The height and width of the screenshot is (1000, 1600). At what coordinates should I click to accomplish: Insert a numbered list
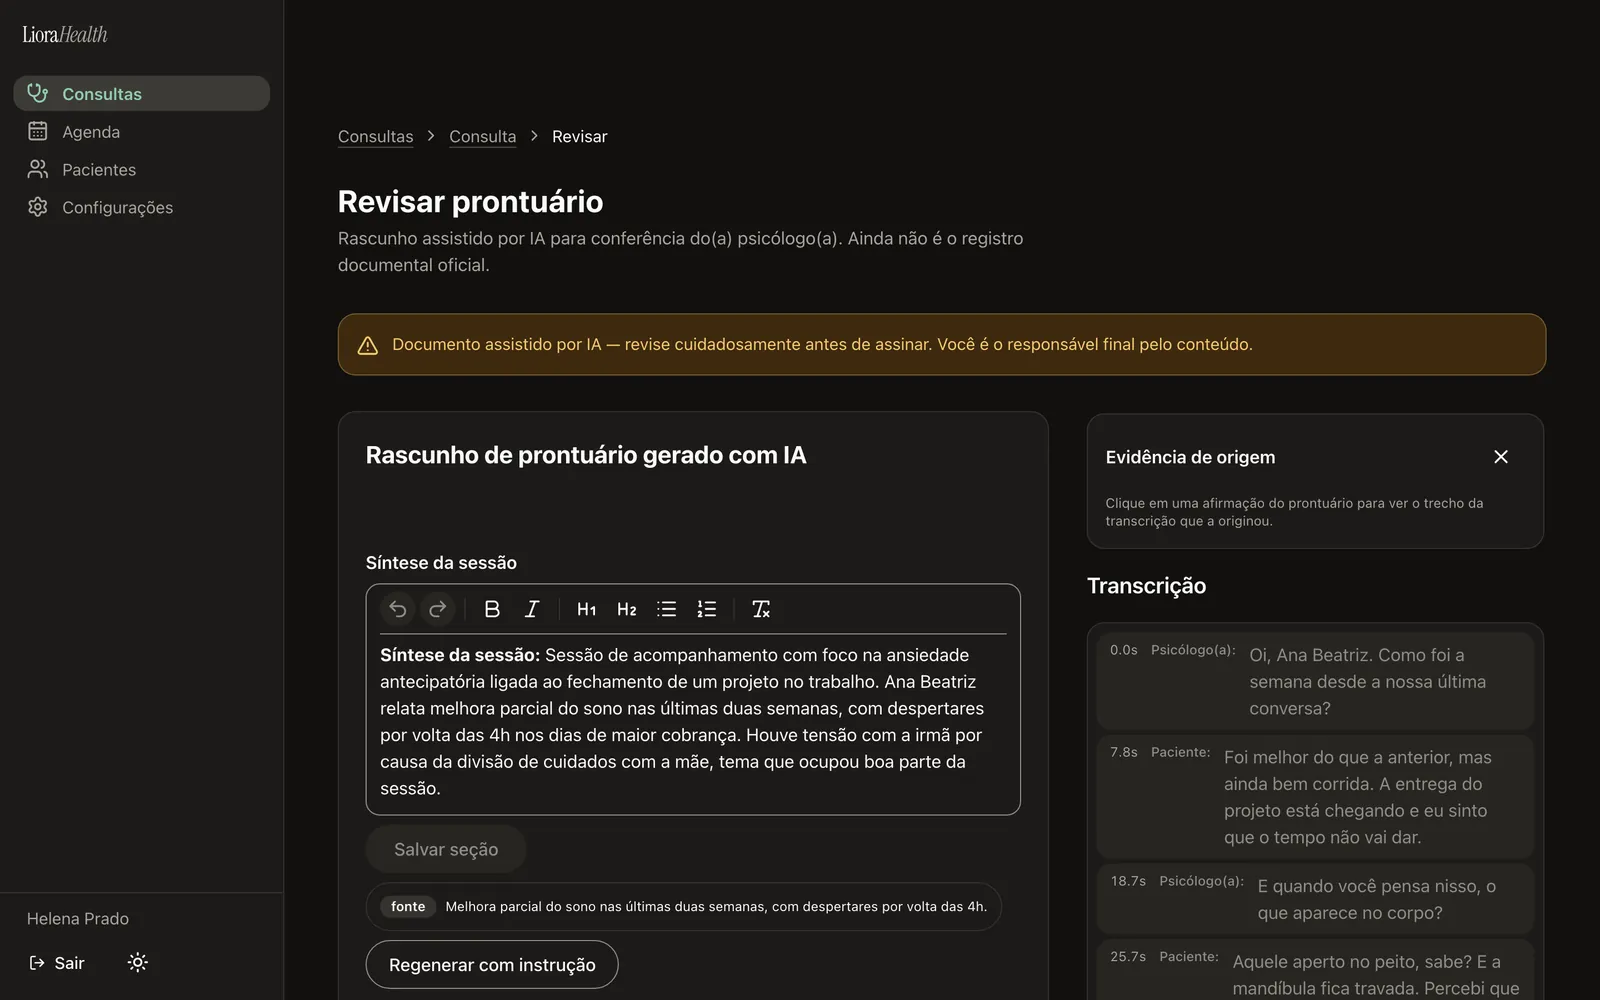(707, 609)
